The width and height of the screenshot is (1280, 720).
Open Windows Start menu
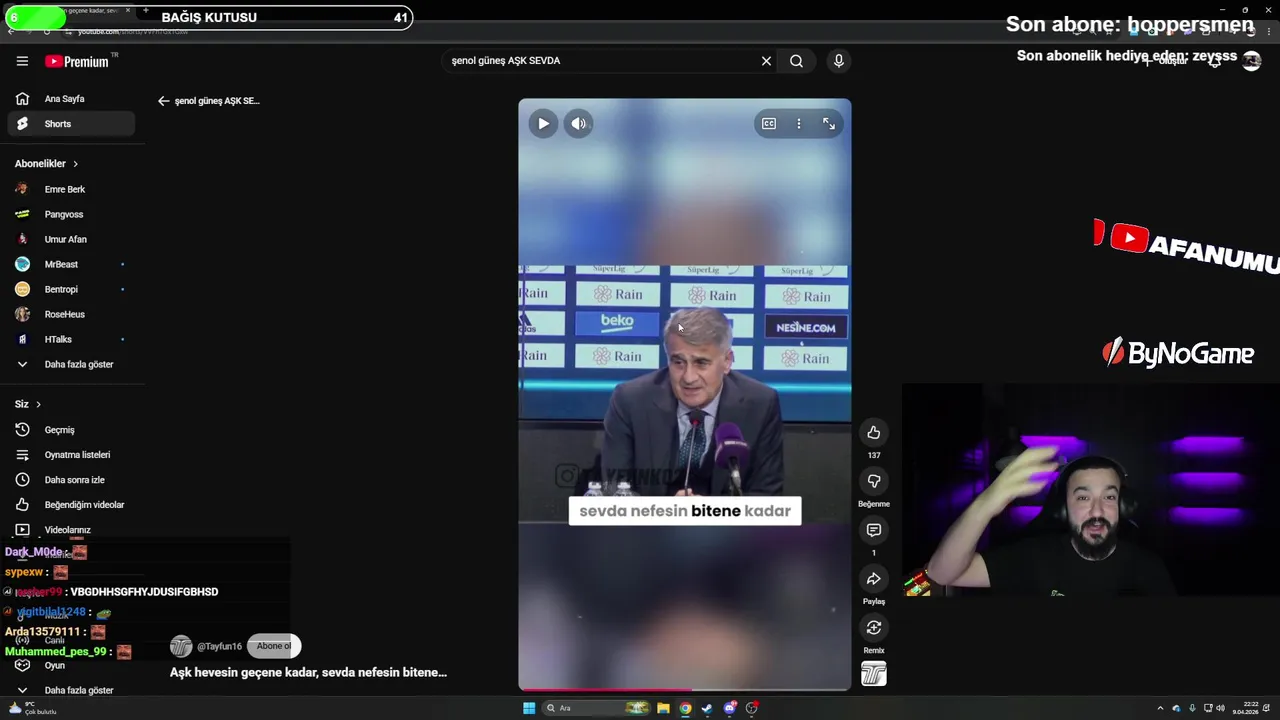pos(529,708)
